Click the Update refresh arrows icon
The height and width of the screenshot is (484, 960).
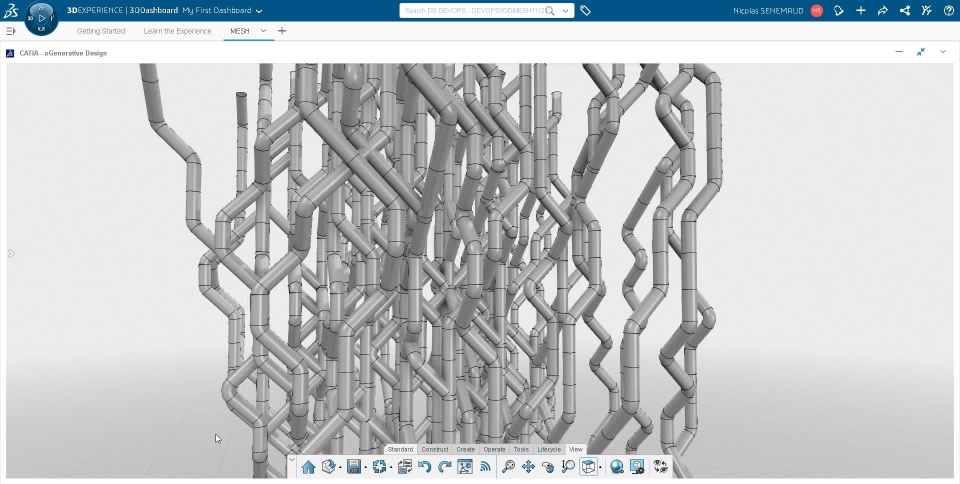coord(379,467)
